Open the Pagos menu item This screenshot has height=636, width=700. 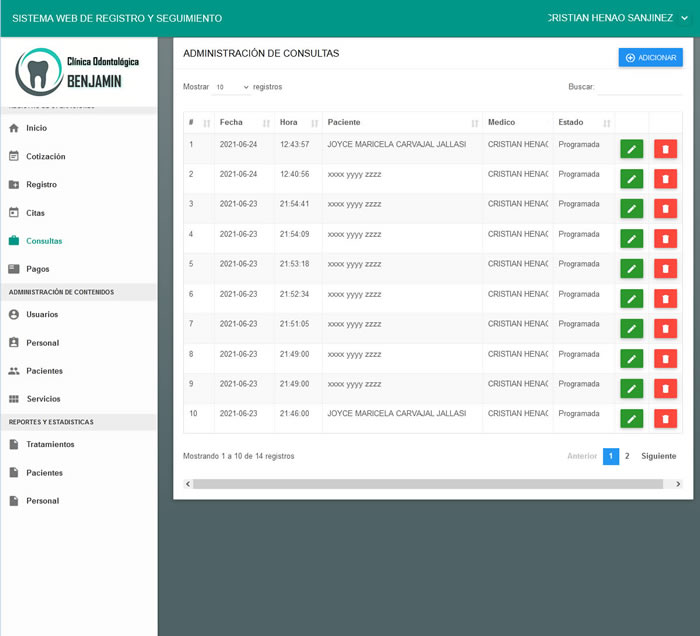click(x=38, y=269)
